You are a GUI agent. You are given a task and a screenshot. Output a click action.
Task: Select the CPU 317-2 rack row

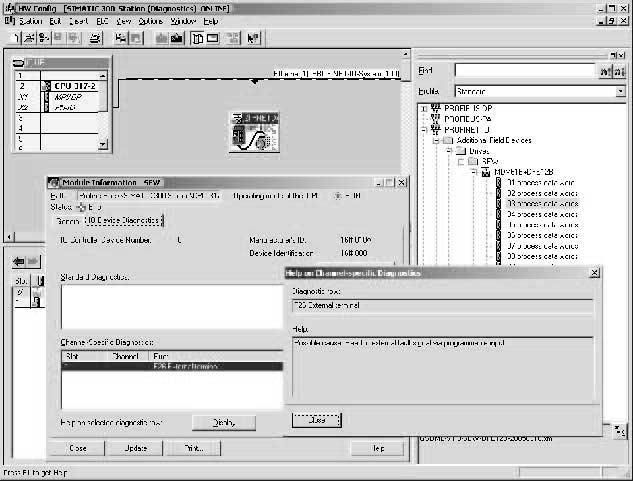click(x=57, y=86)
